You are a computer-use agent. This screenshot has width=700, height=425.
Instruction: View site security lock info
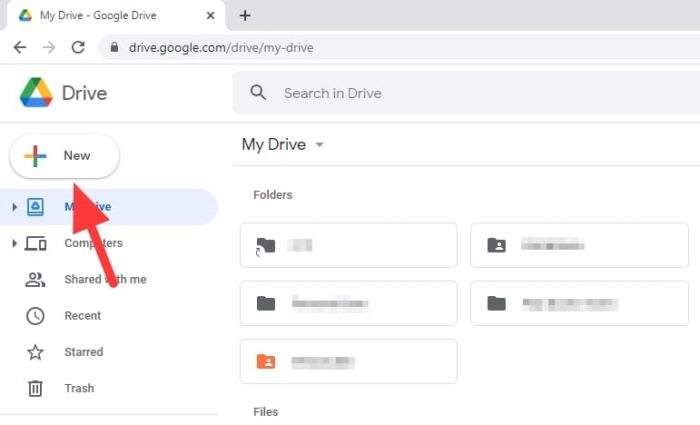[114, 47]
